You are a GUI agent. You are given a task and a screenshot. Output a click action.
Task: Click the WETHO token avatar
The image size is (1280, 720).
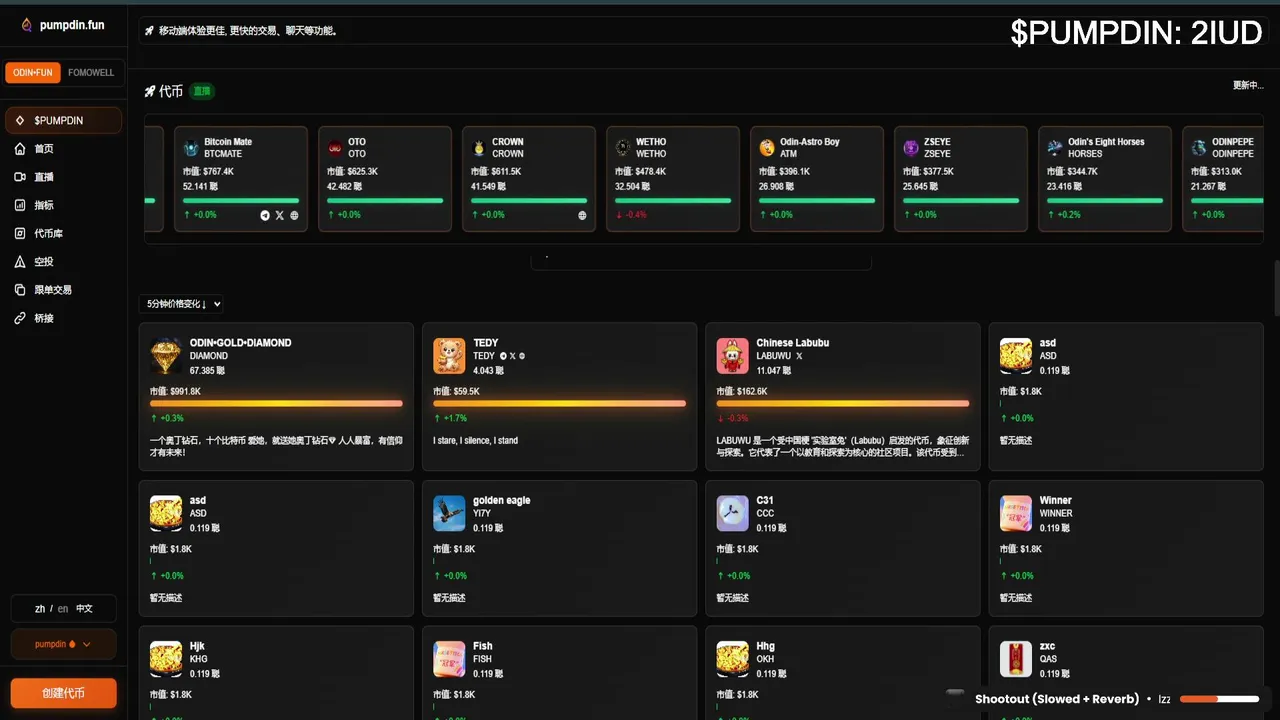[623, 148]
